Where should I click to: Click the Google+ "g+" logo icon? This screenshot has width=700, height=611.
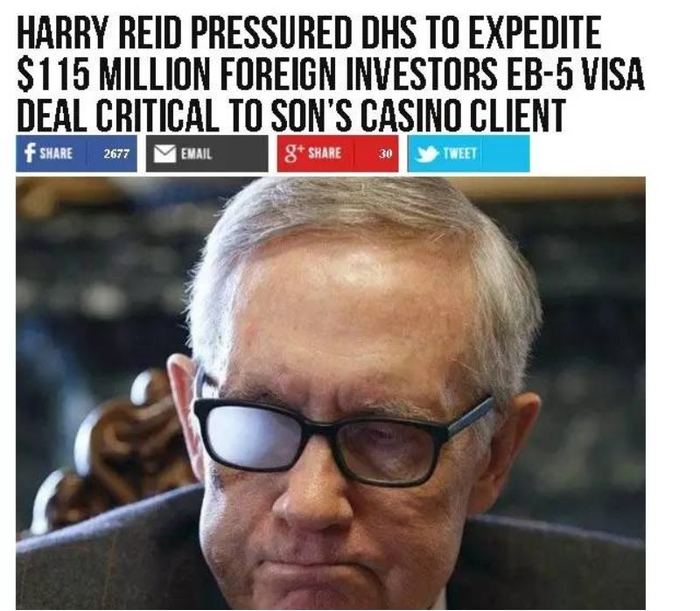(294, 153)
